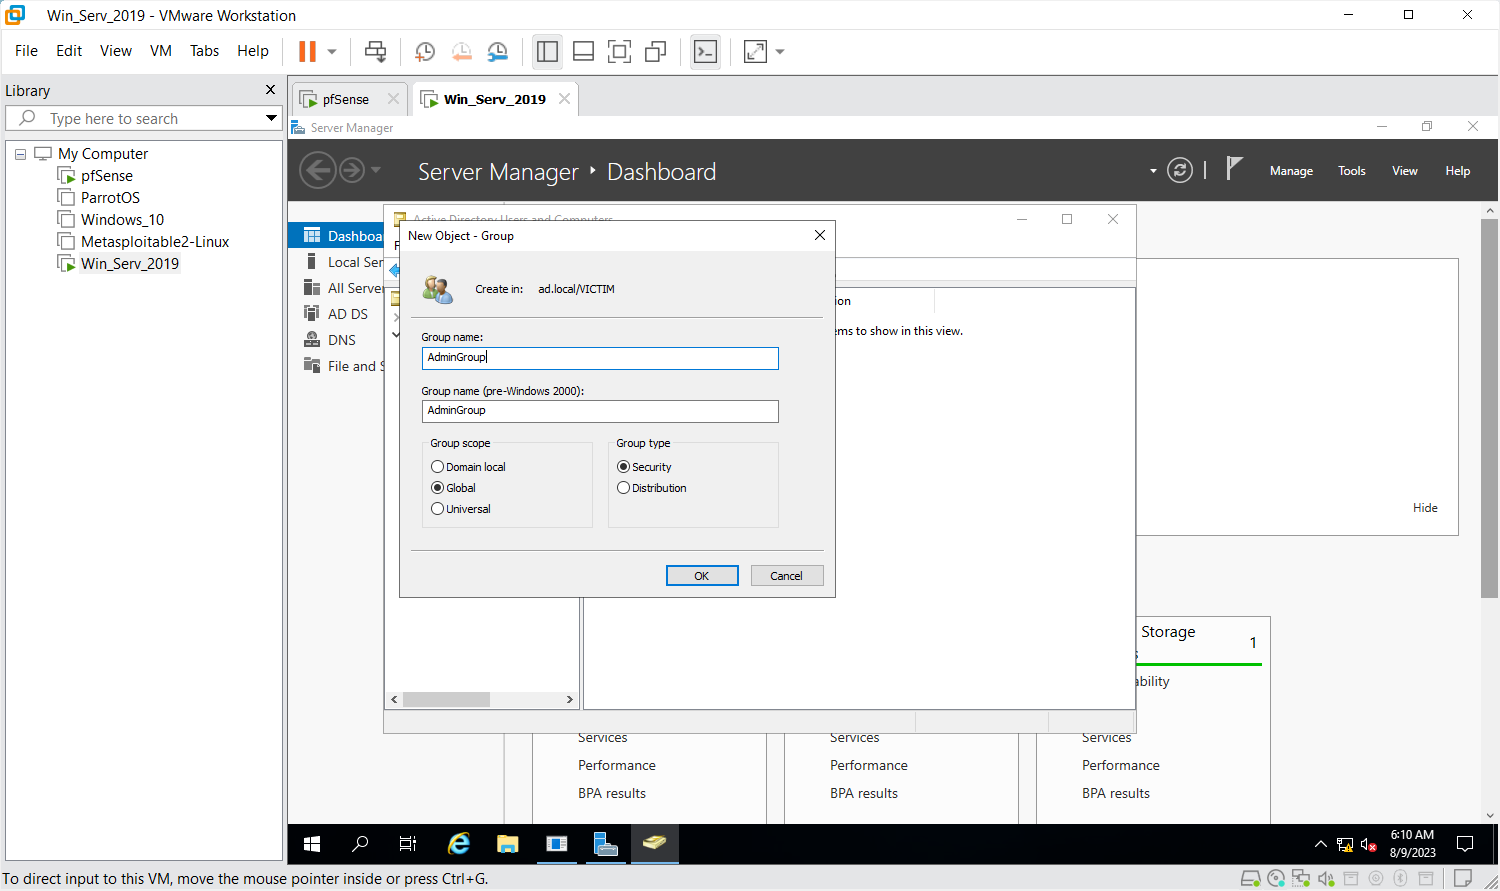This screenshot has height=891, width=1500.
Task: Select Universal group scope
Action: click(438, 509)
